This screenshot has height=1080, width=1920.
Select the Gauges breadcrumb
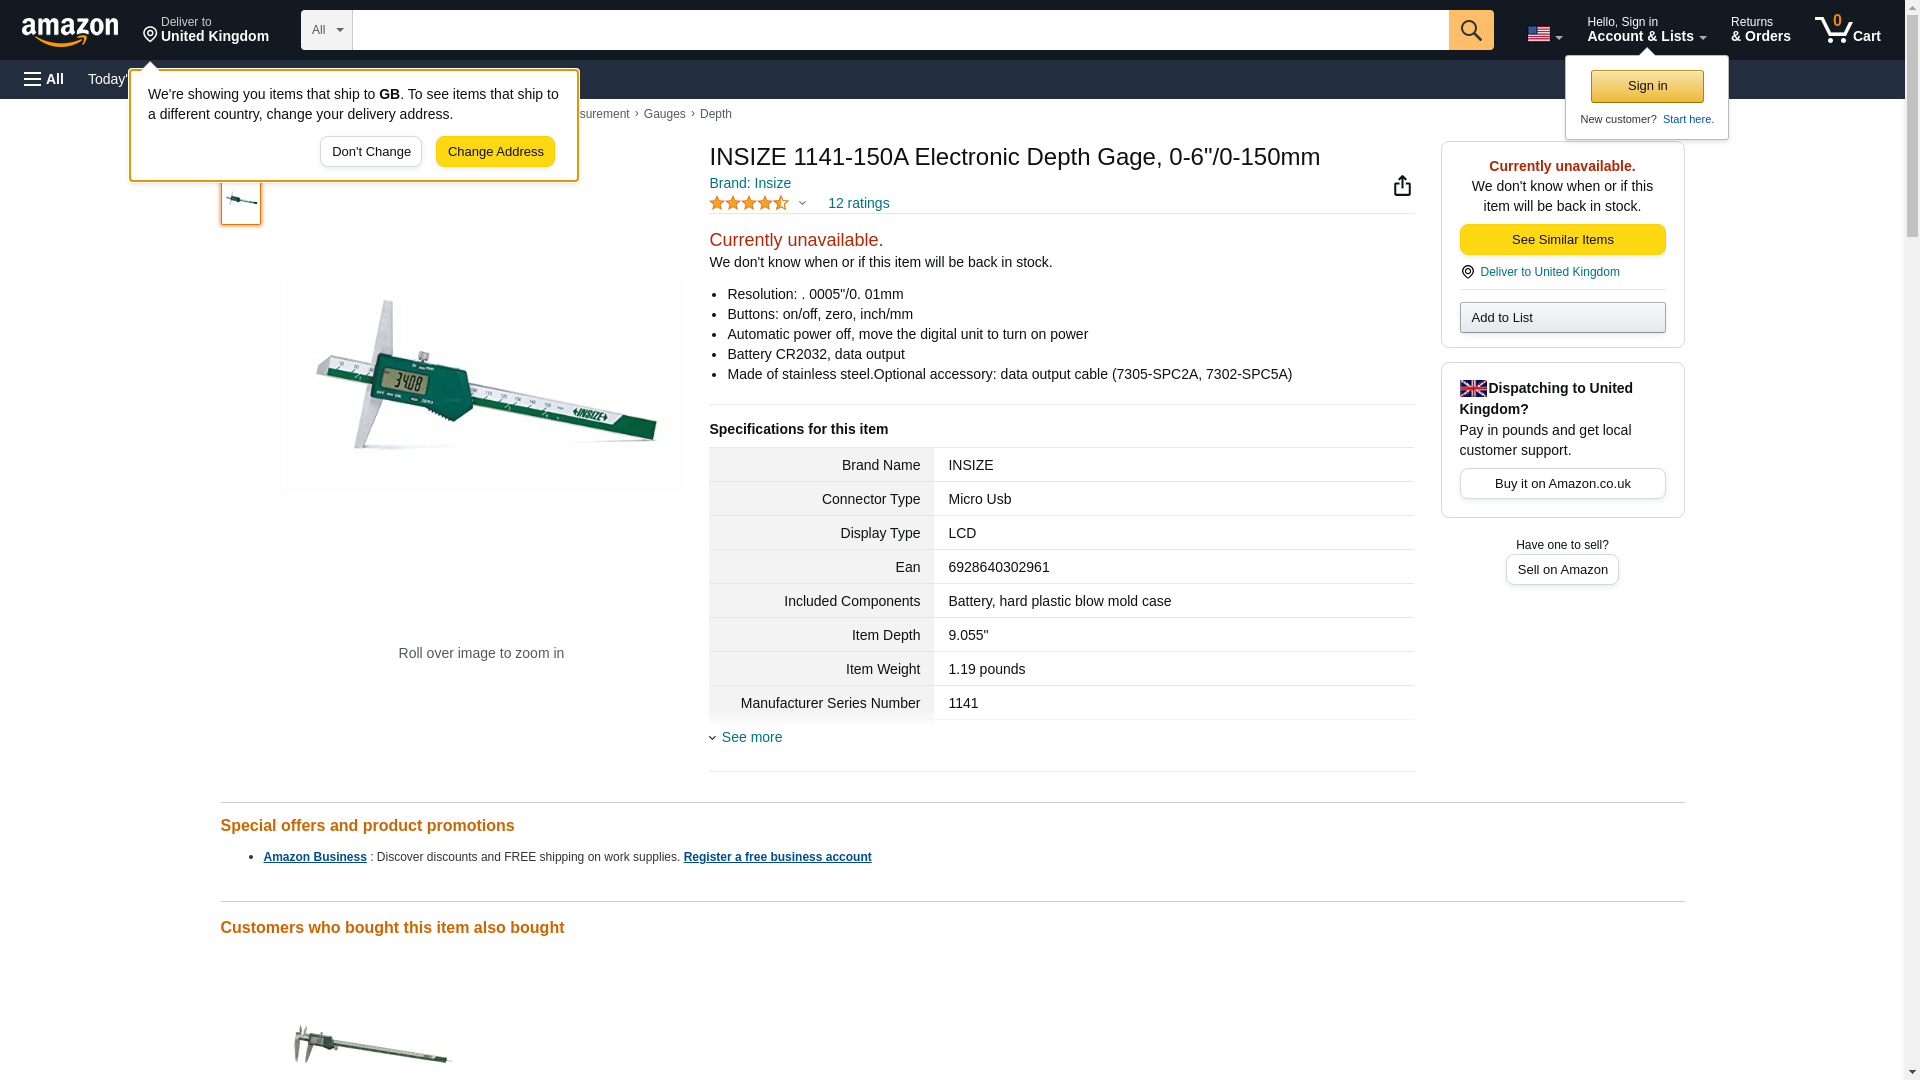click(664, 114)
